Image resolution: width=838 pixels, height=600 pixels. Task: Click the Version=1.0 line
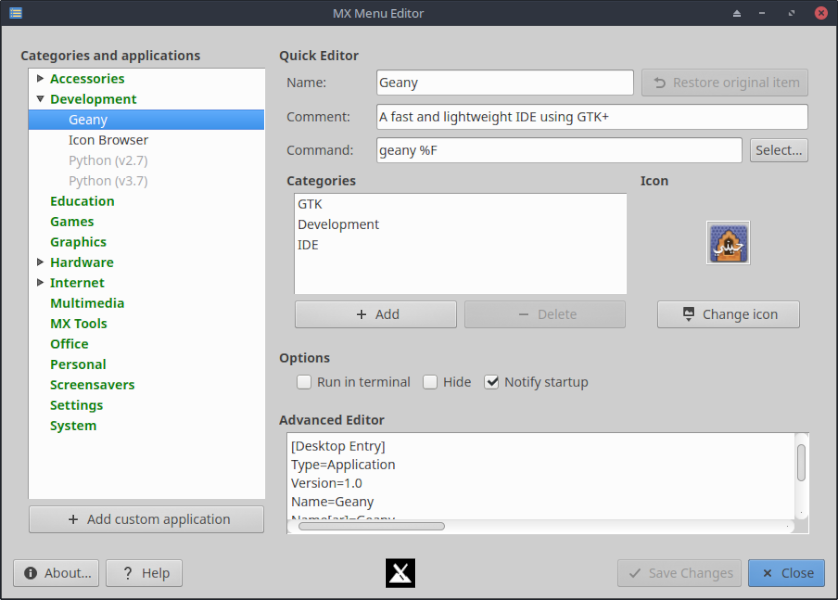coord(327,484)
